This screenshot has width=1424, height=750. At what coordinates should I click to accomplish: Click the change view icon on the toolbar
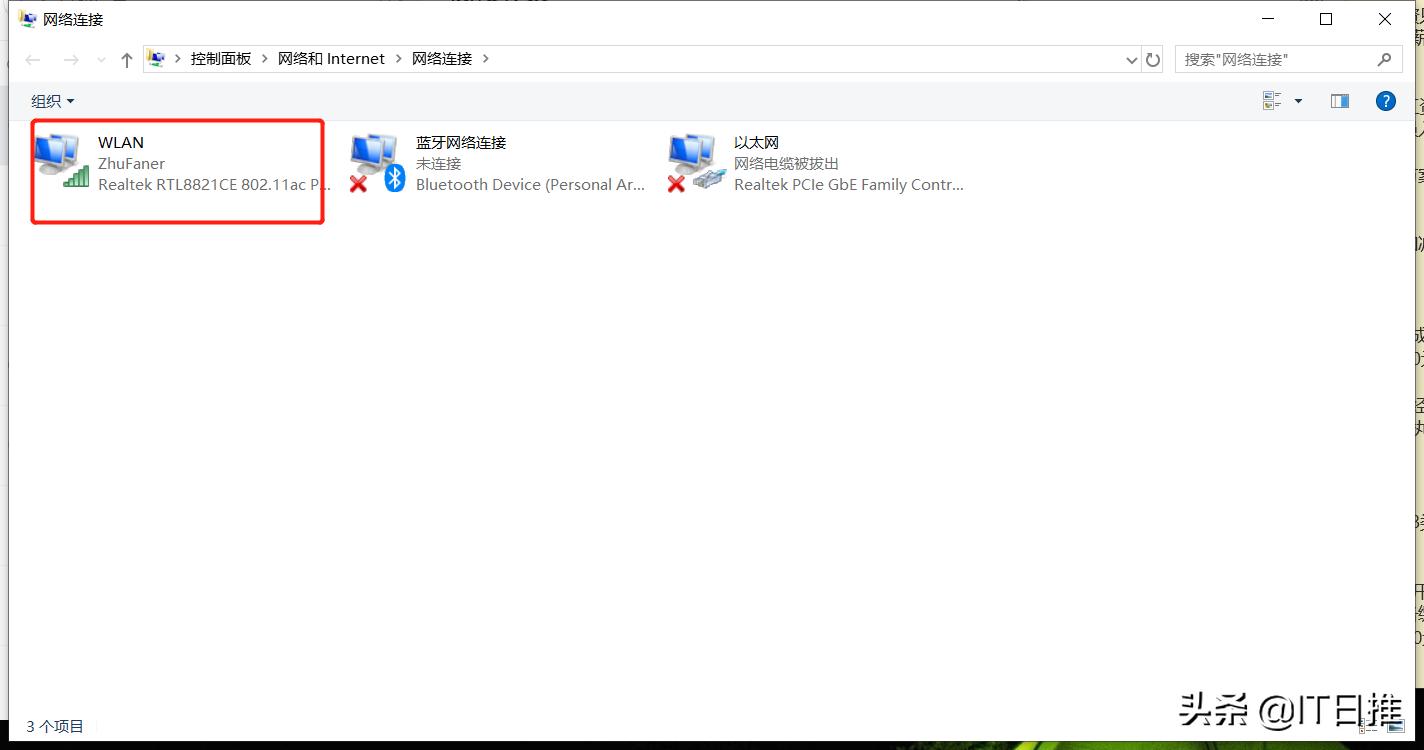coord(1271,100)
